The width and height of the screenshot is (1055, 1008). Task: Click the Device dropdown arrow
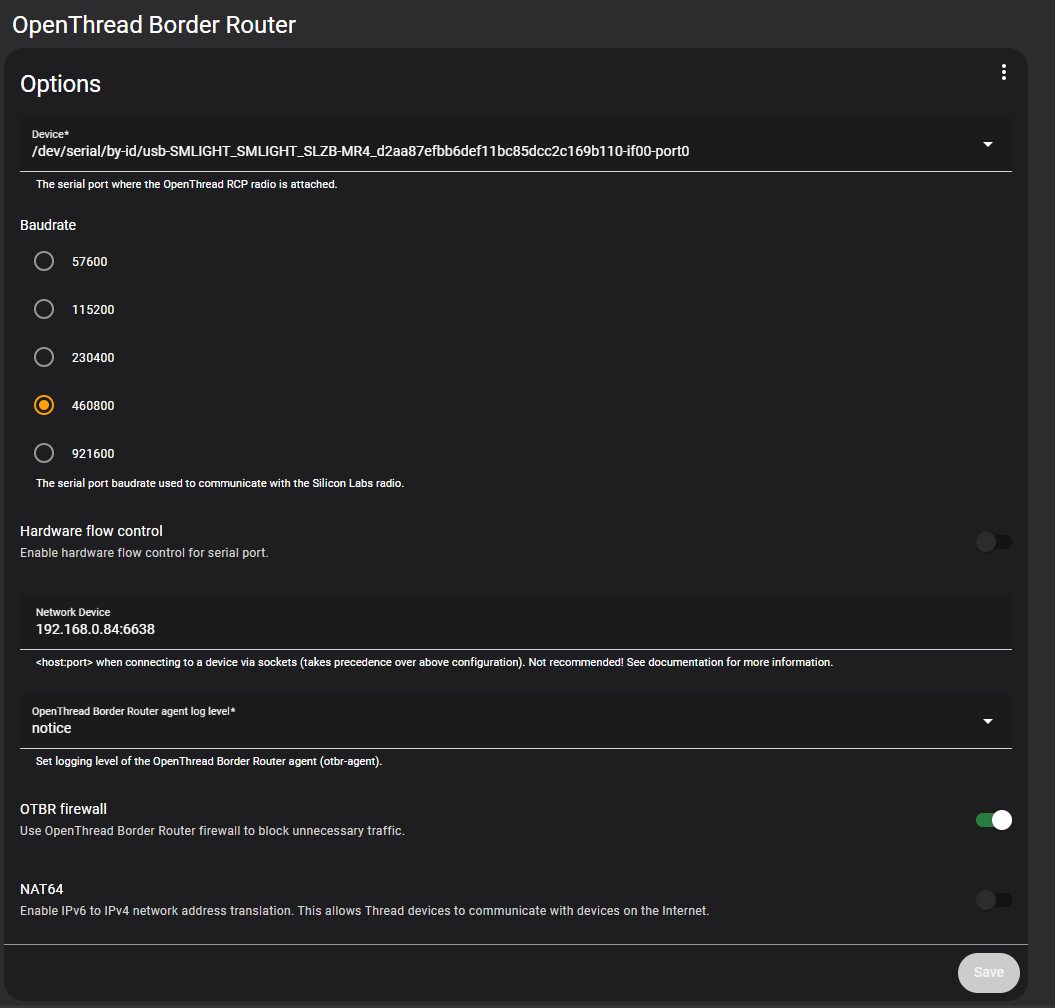pyautogui.click(x=987, y=144)
